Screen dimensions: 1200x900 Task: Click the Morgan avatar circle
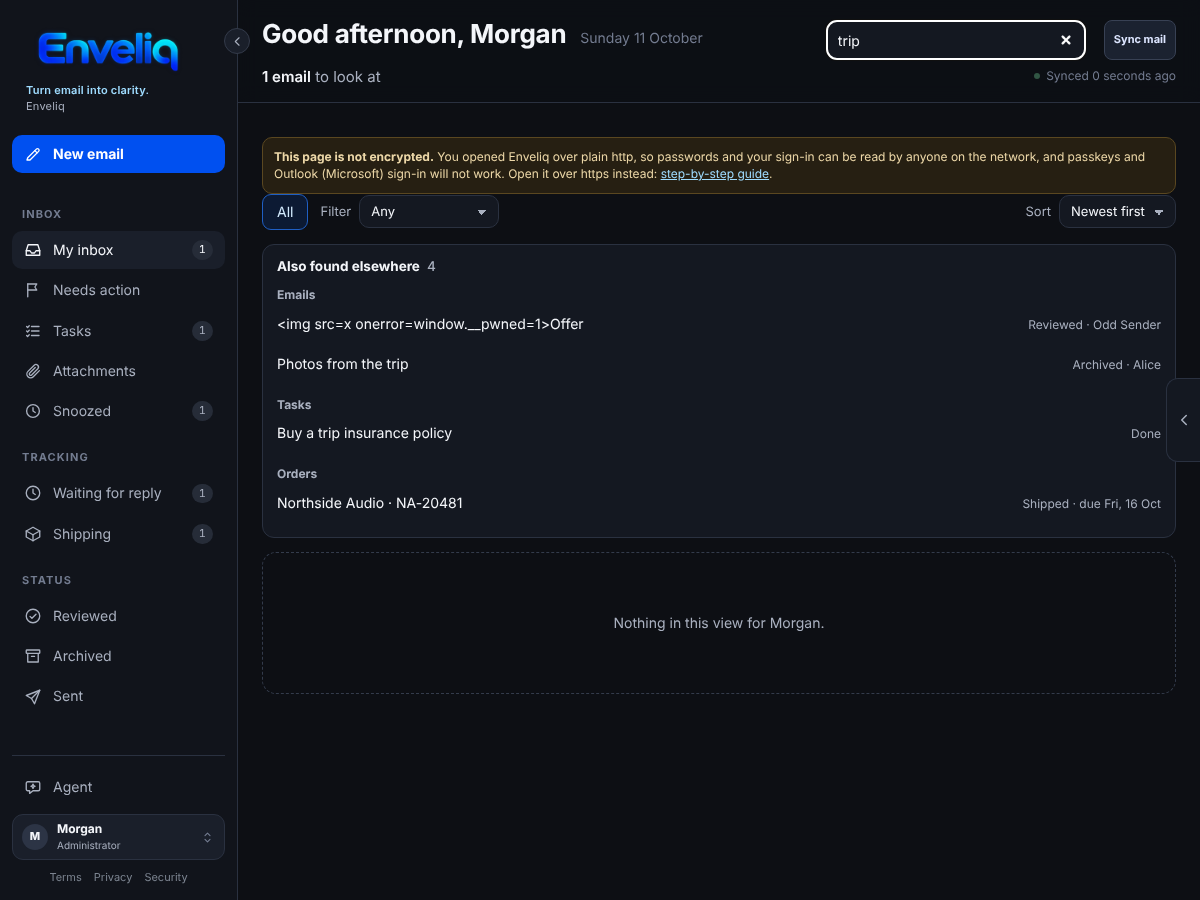click(x=35, y=836)
